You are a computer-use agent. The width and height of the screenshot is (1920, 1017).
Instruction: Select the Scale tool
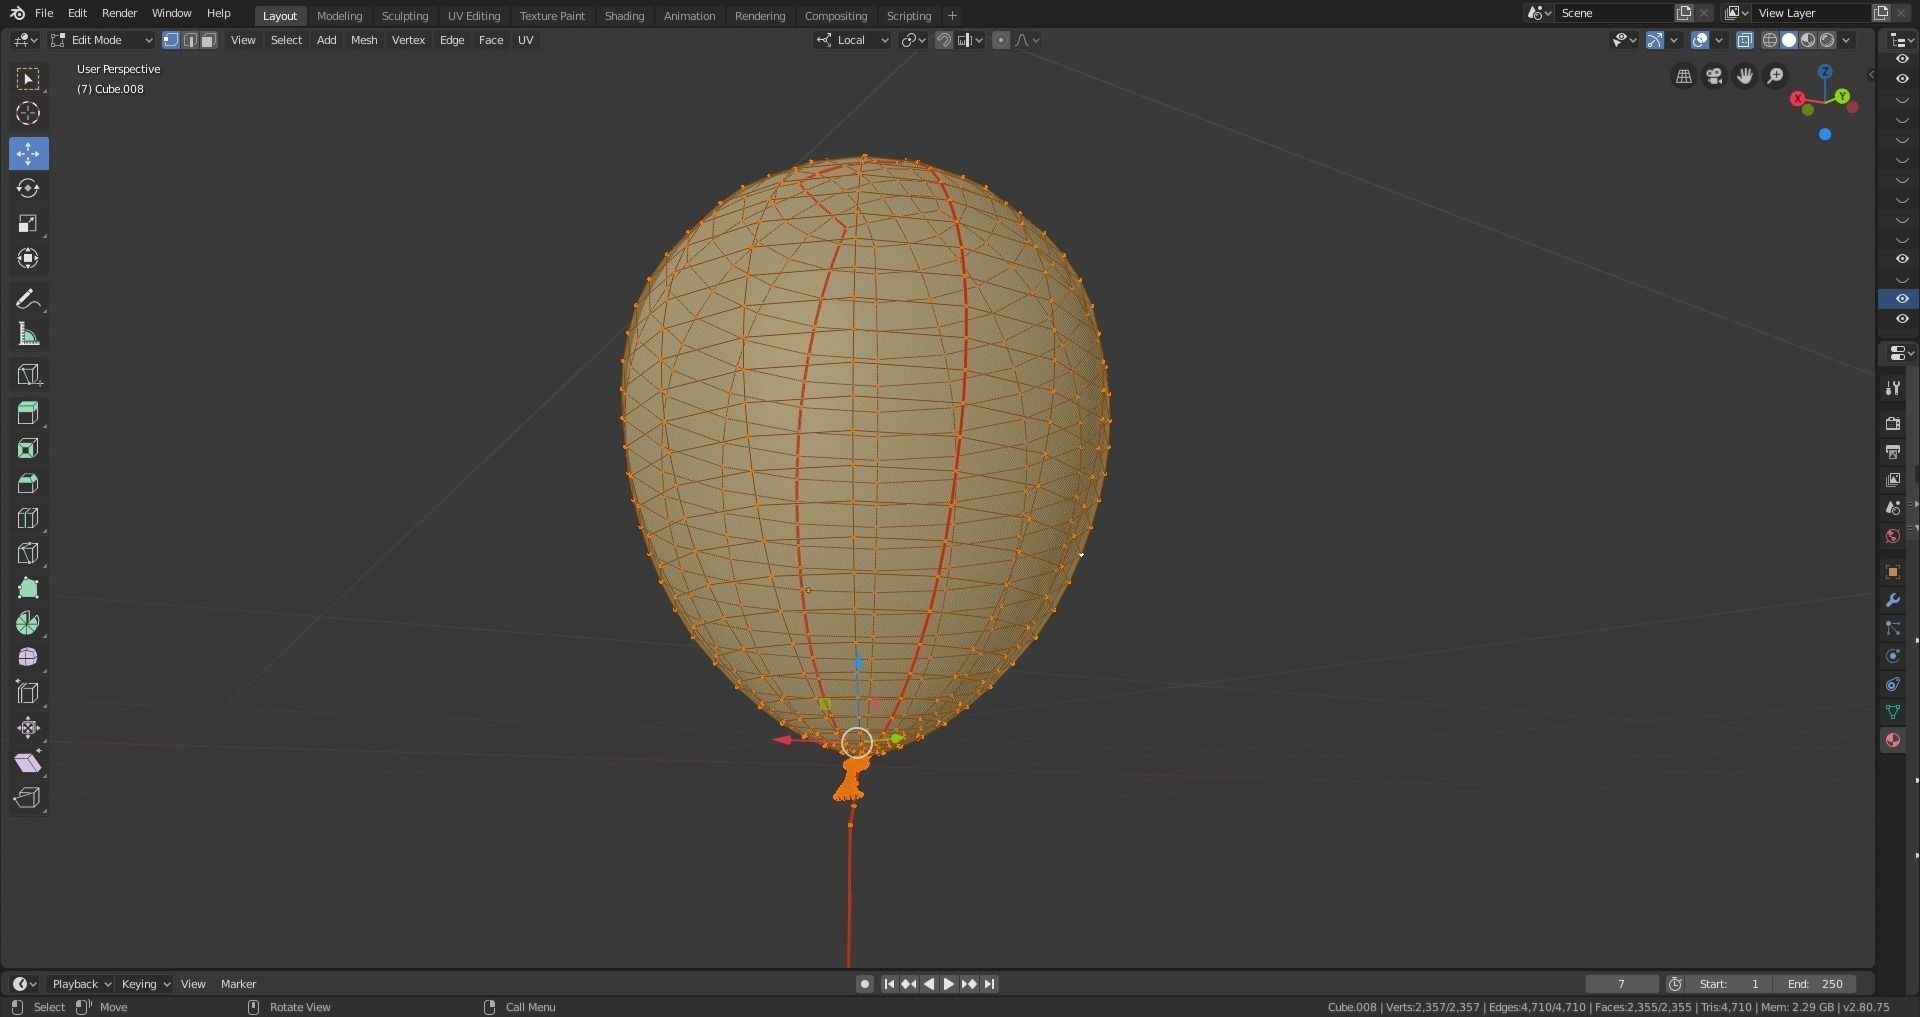tap(28, 223)
